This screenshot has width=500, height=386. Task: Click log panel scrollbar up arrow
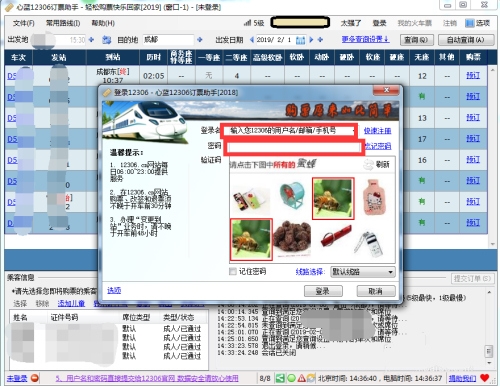489,292
